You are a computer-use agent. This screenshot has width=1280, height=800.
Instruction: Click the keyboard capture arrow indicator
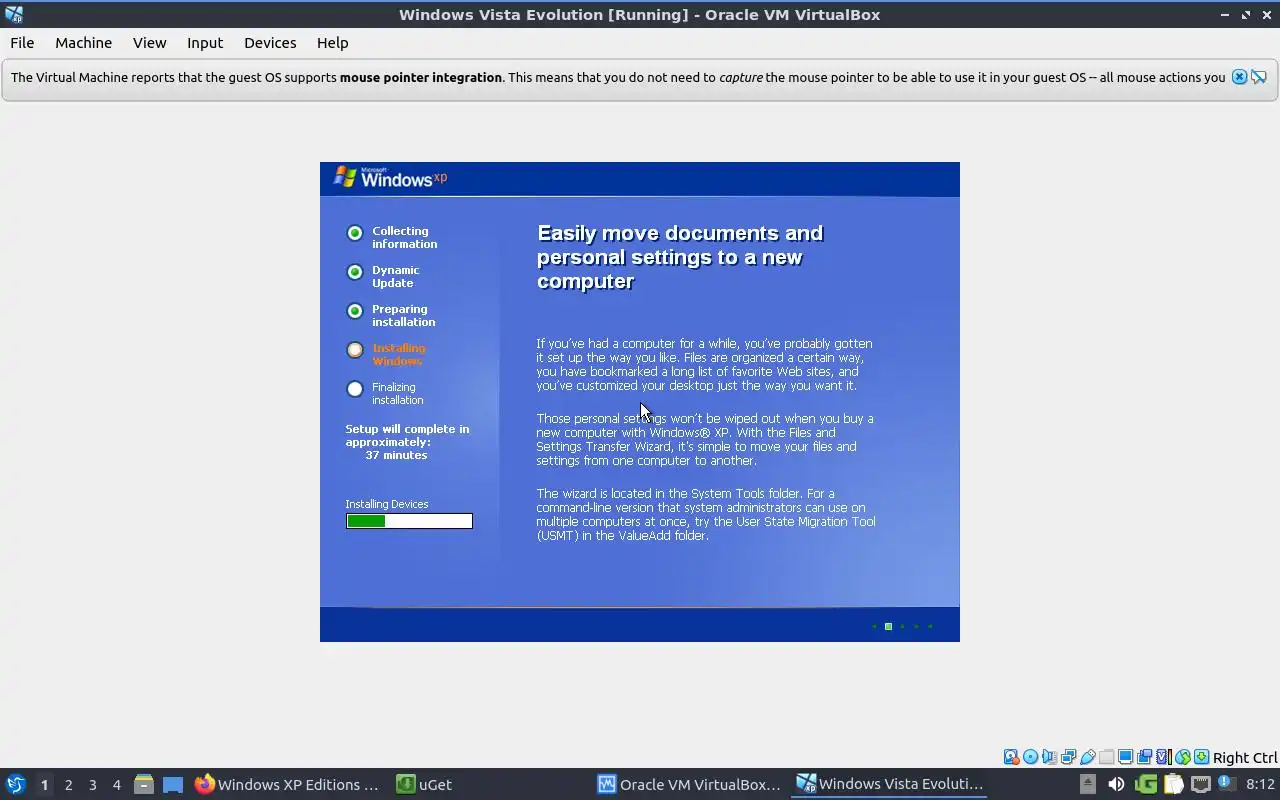pos(1201,757)
